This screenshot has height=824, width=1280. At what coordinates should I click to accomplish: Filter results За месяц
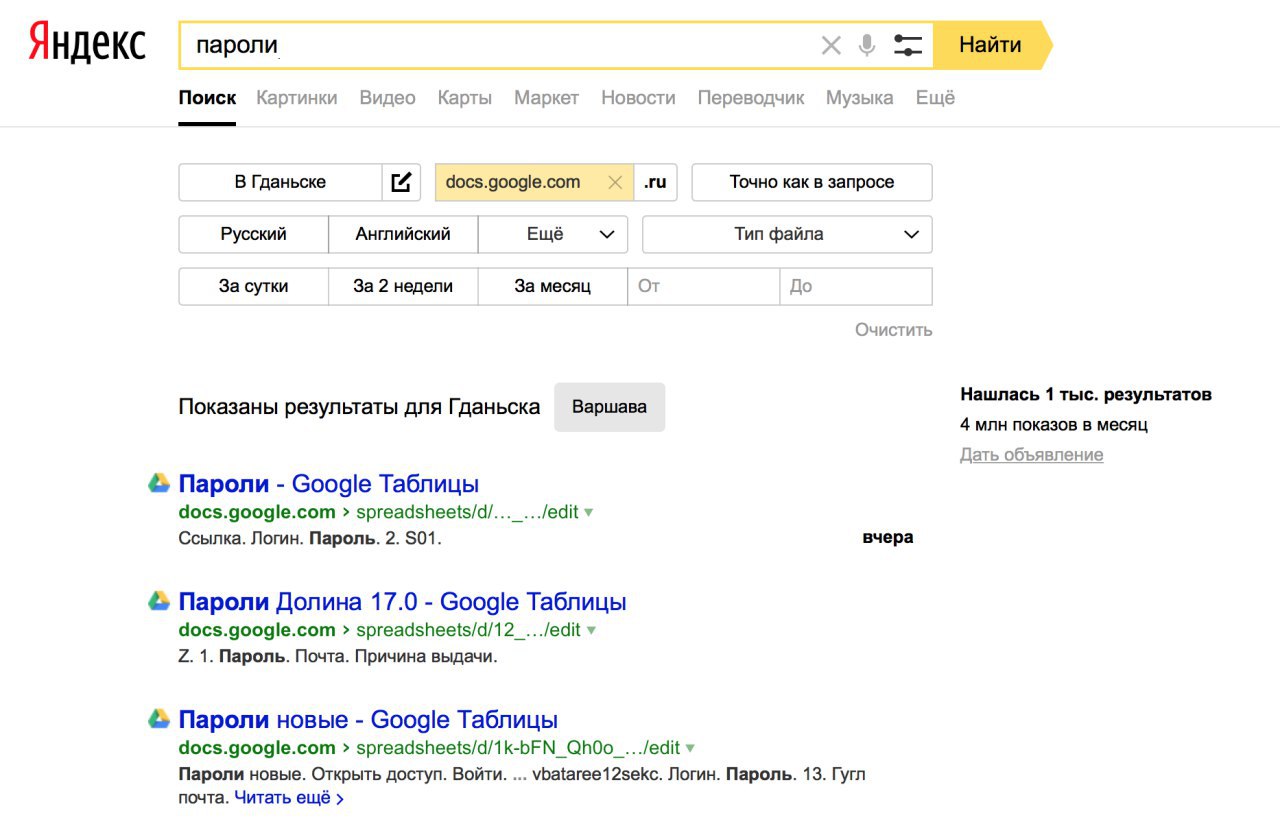553,286
